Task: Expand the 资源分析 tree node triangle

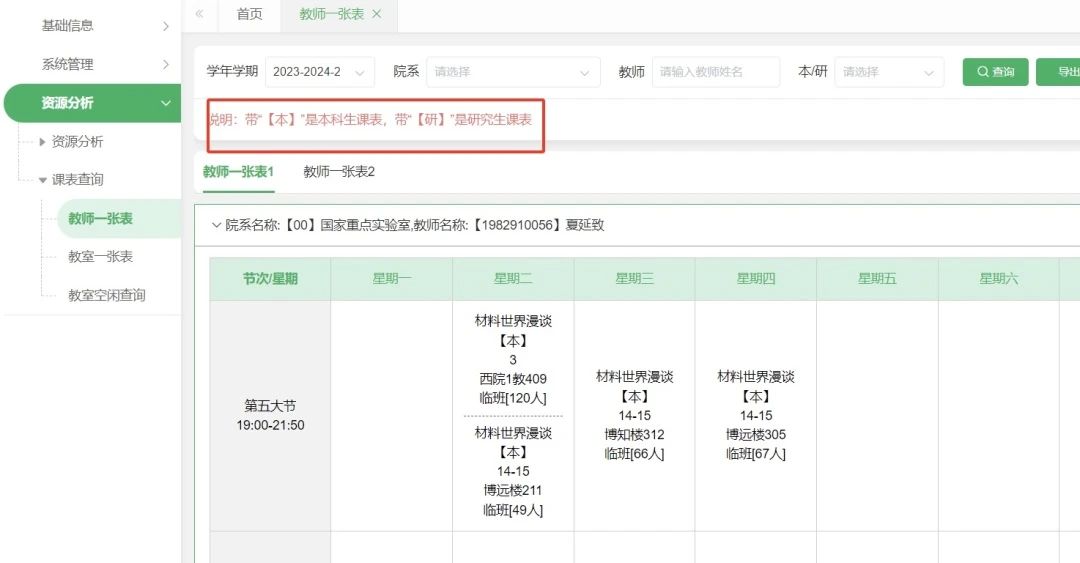Action: (x=42, y=142)
